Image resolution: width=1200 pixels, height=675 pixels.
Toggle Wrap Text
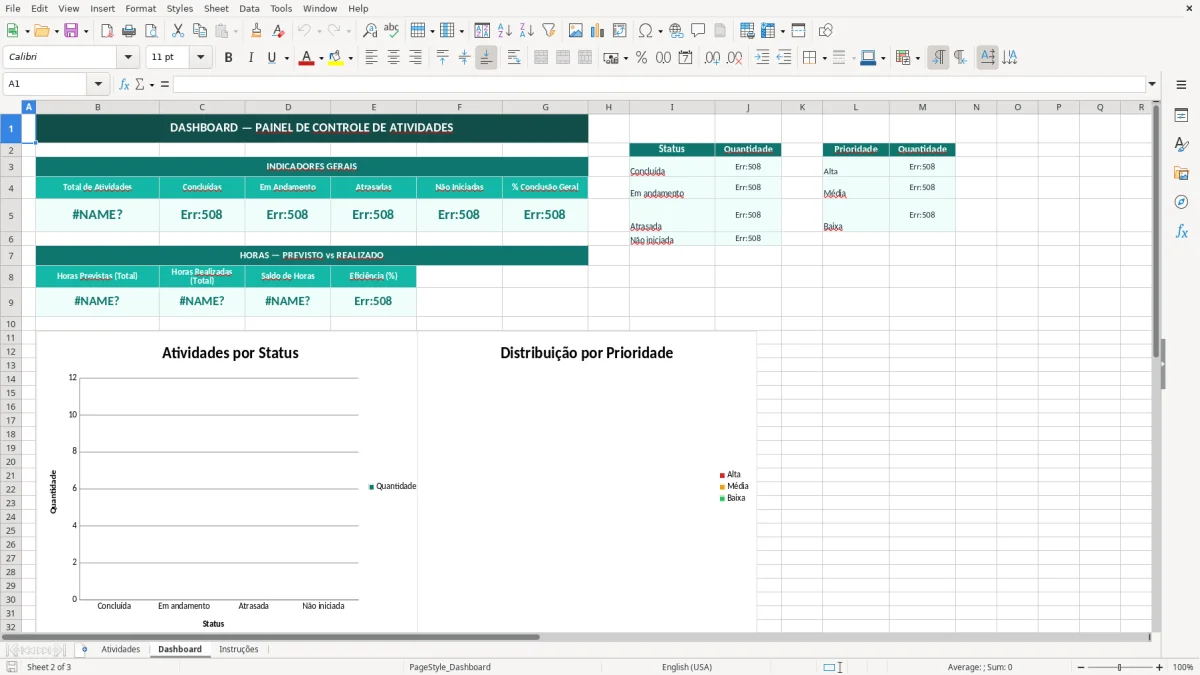514,58
